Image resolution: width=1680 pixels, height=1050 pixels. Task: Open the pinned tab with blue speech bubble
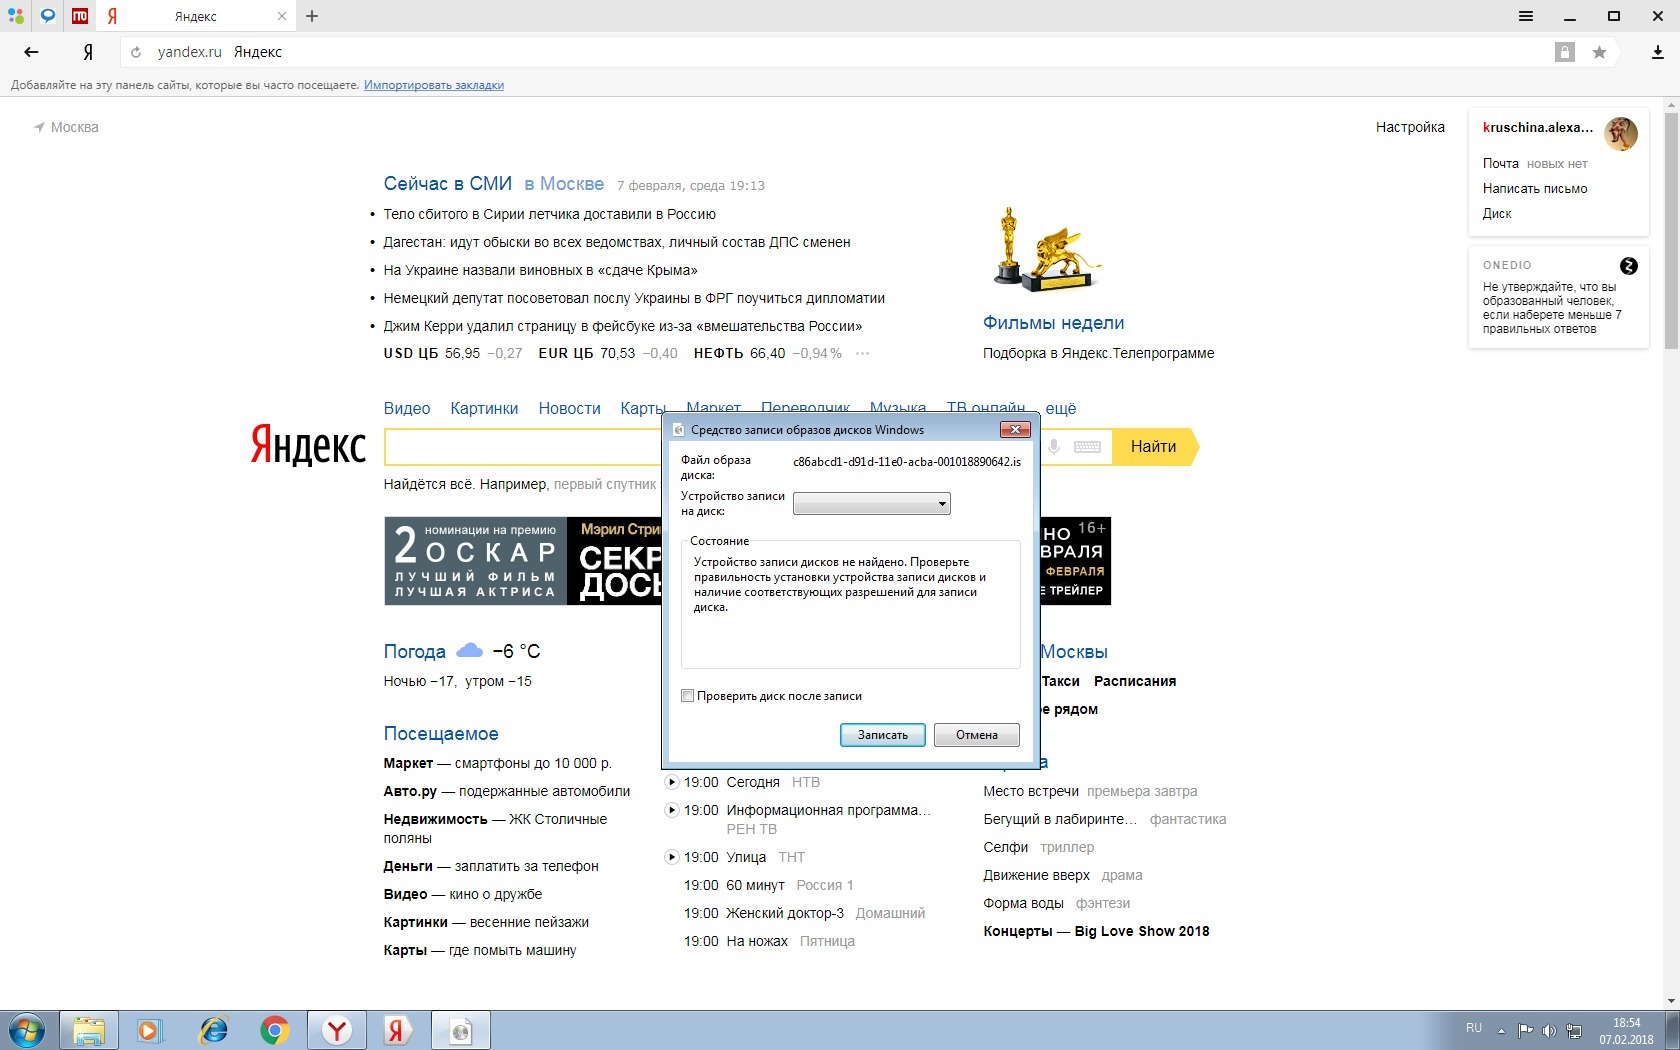point(48,16)
